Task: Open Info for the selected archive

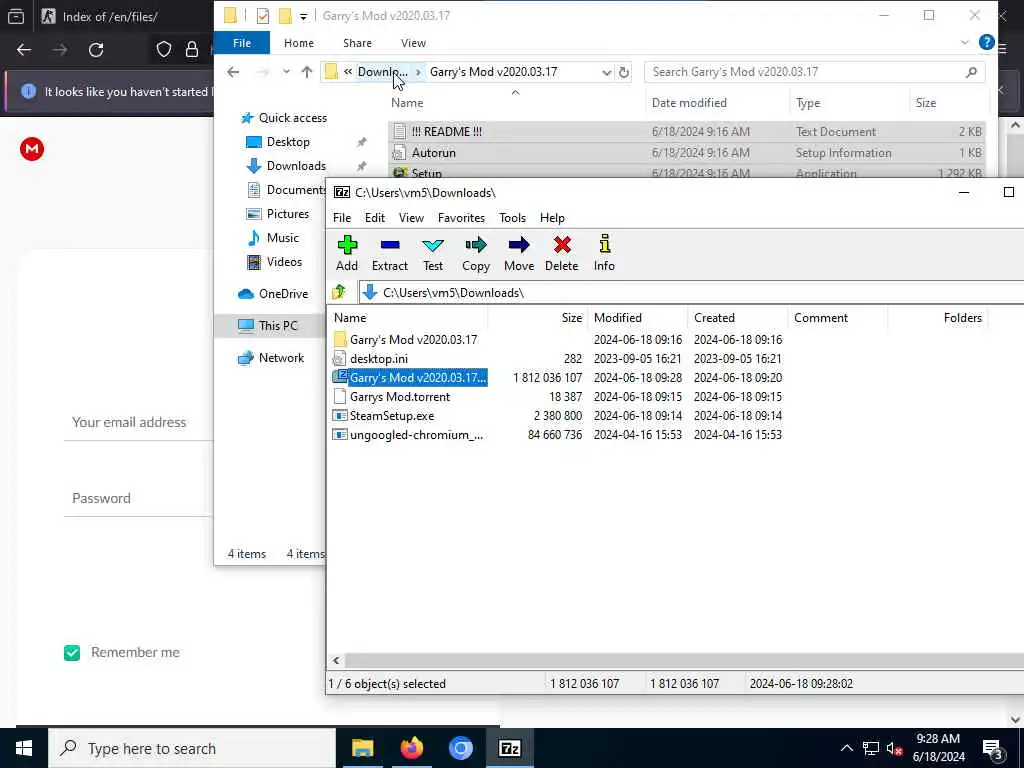Action: click(x=604, y=253)
